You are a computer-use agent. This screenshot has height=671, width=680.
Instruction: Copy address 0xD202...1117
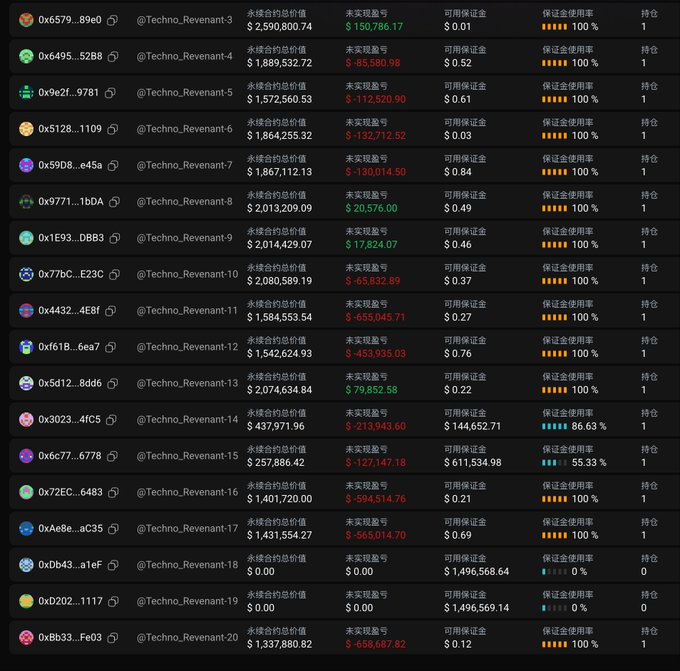pos(114,601)
